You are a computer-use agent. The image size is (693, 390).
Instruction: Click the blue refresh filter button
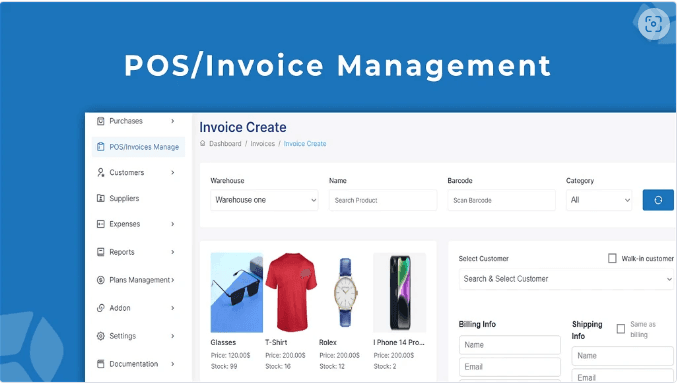[x=658, y=200]
